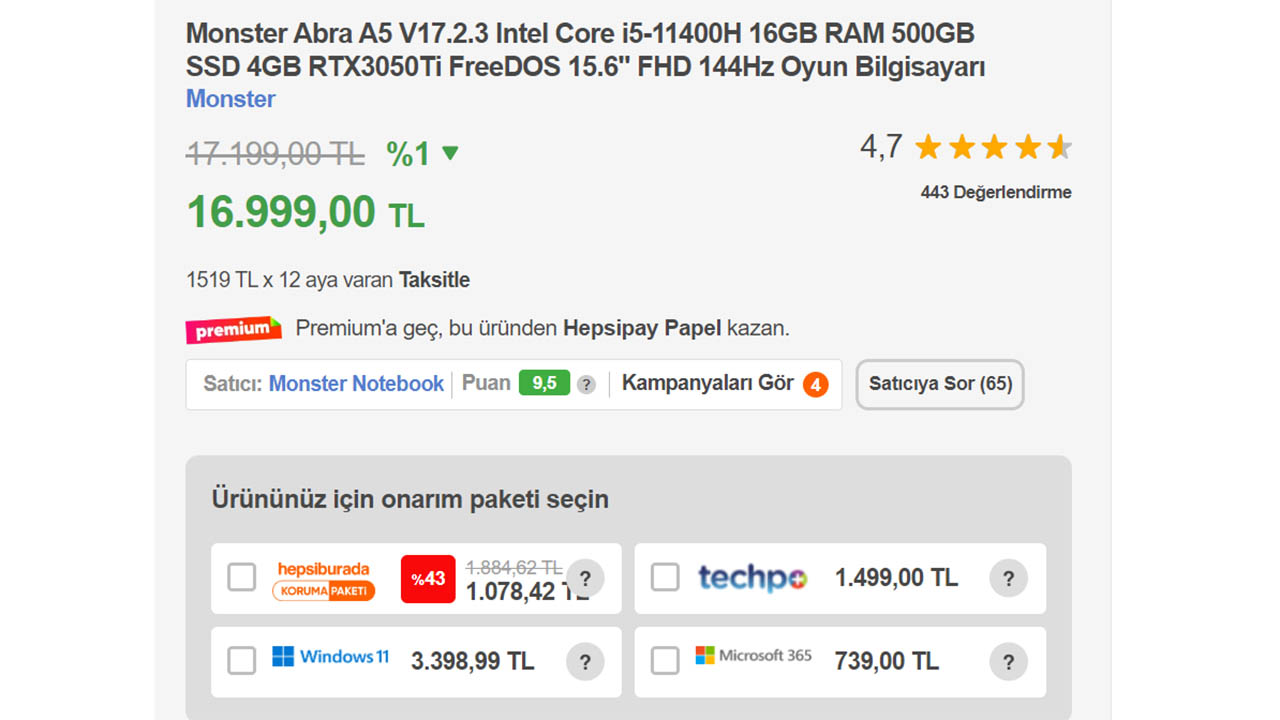This screenshot has width=1280, height=720.
Task: Click the Windows 11 logo
Action: pyautogui.click(x=330, y=657)
